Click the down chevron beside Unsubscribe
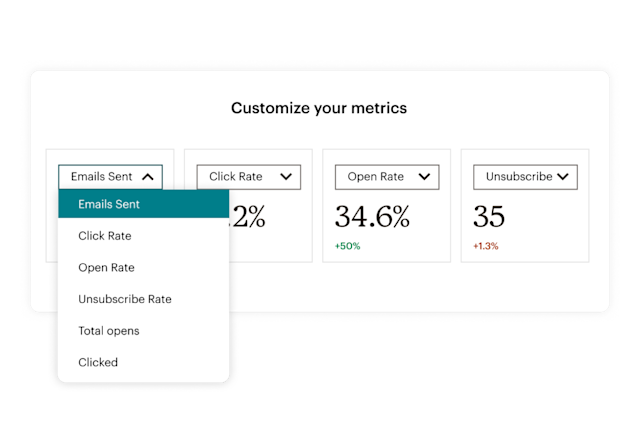640x443 pixels. [563, 177]
